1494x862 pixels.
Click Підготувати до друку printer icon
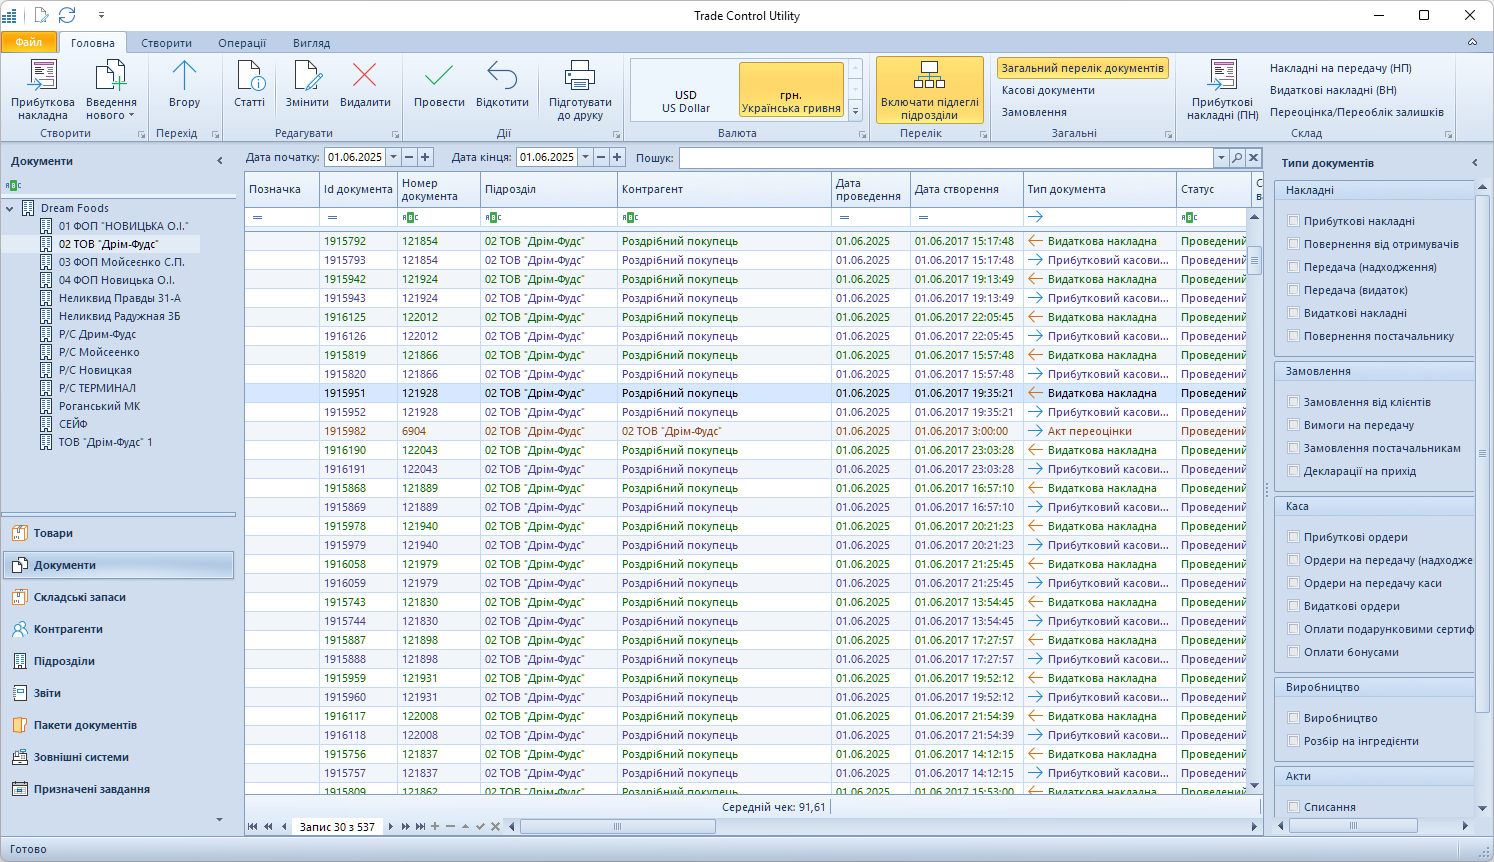(x=580, y=77)
